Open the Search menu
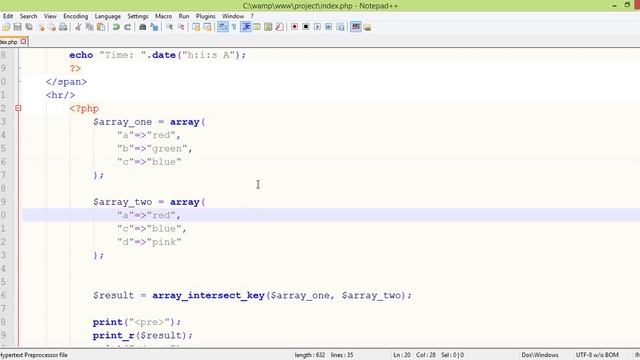 (28, 16)
